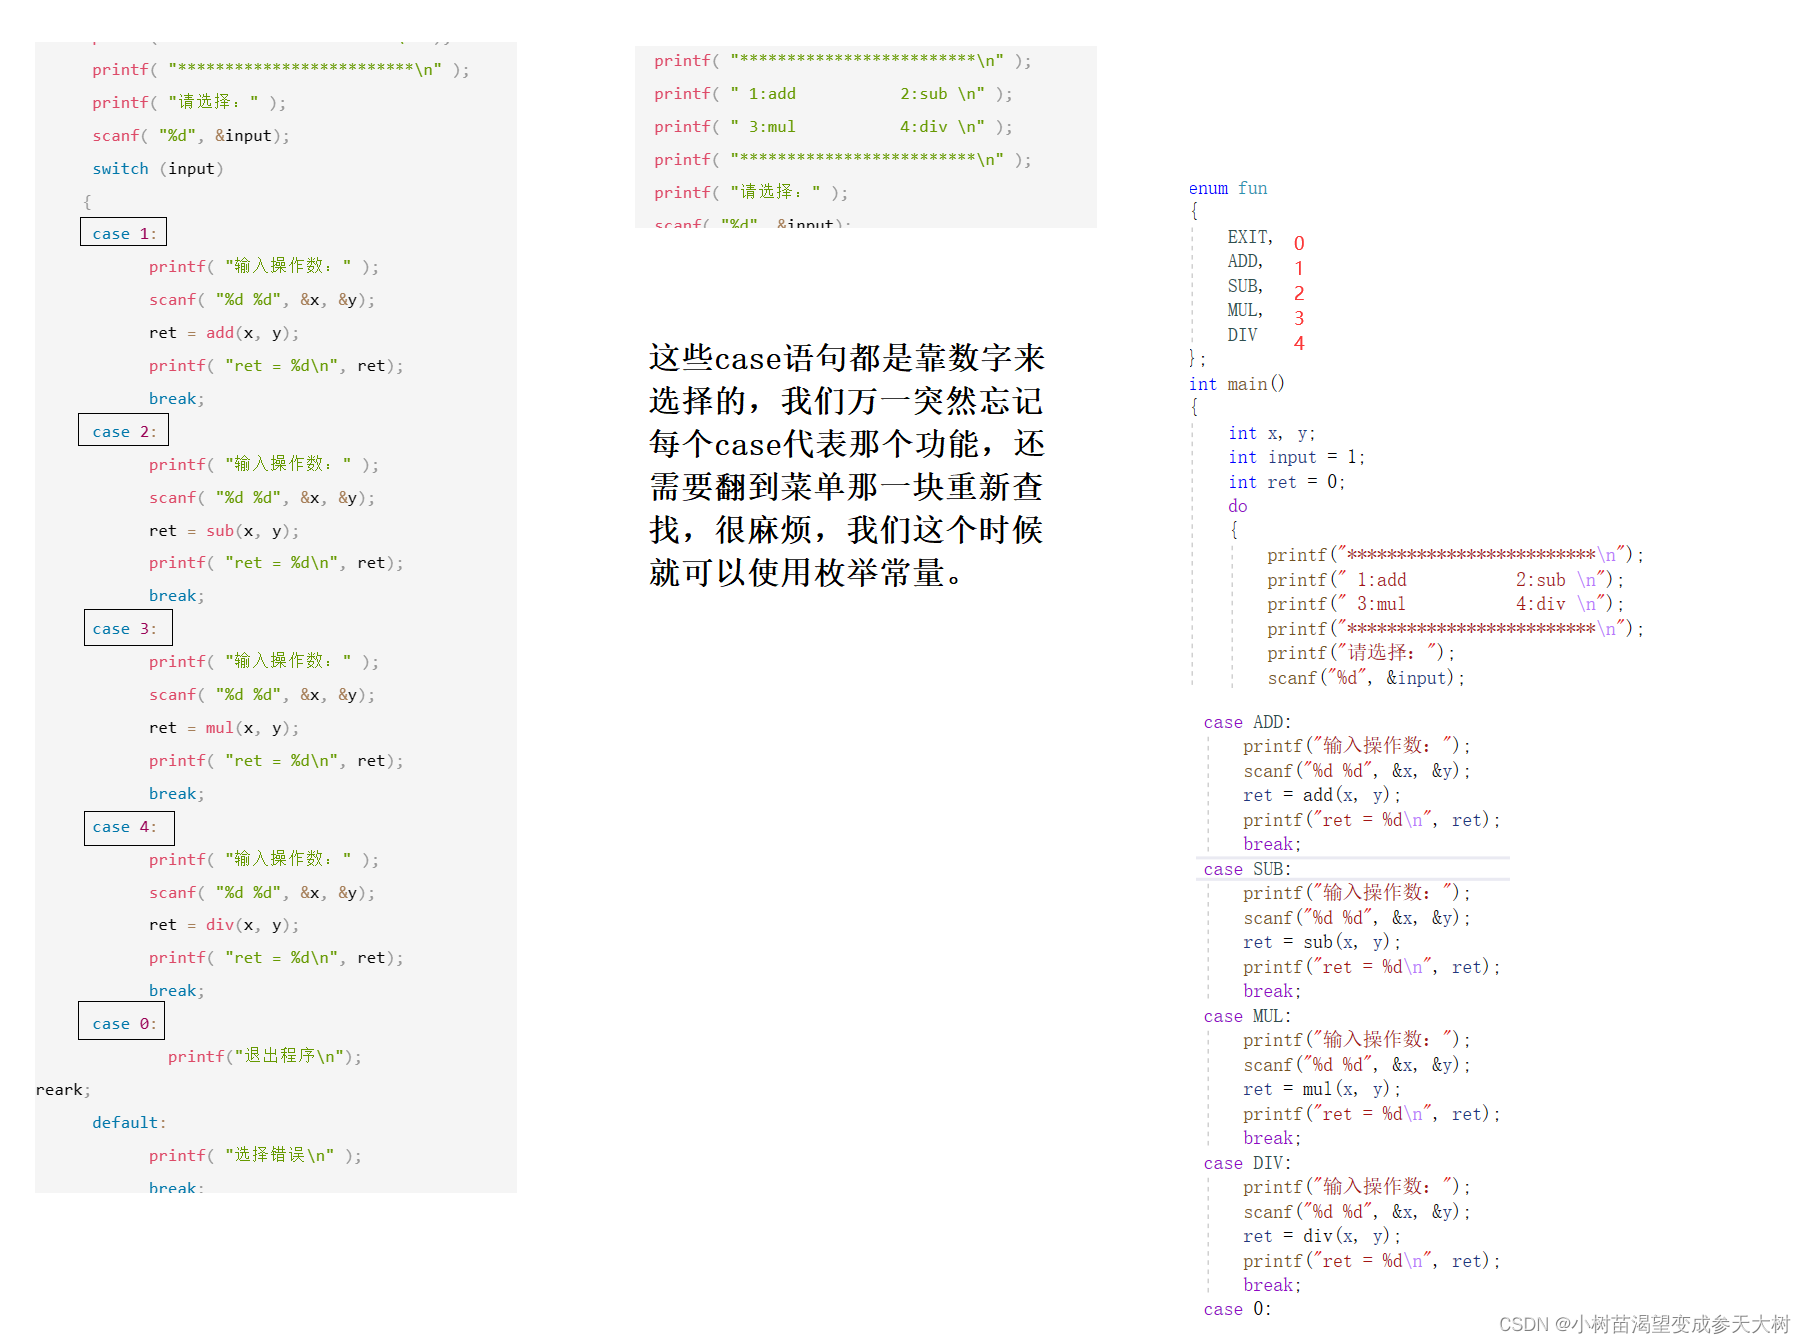Select the "ADD," enum member

point(1246,261)
